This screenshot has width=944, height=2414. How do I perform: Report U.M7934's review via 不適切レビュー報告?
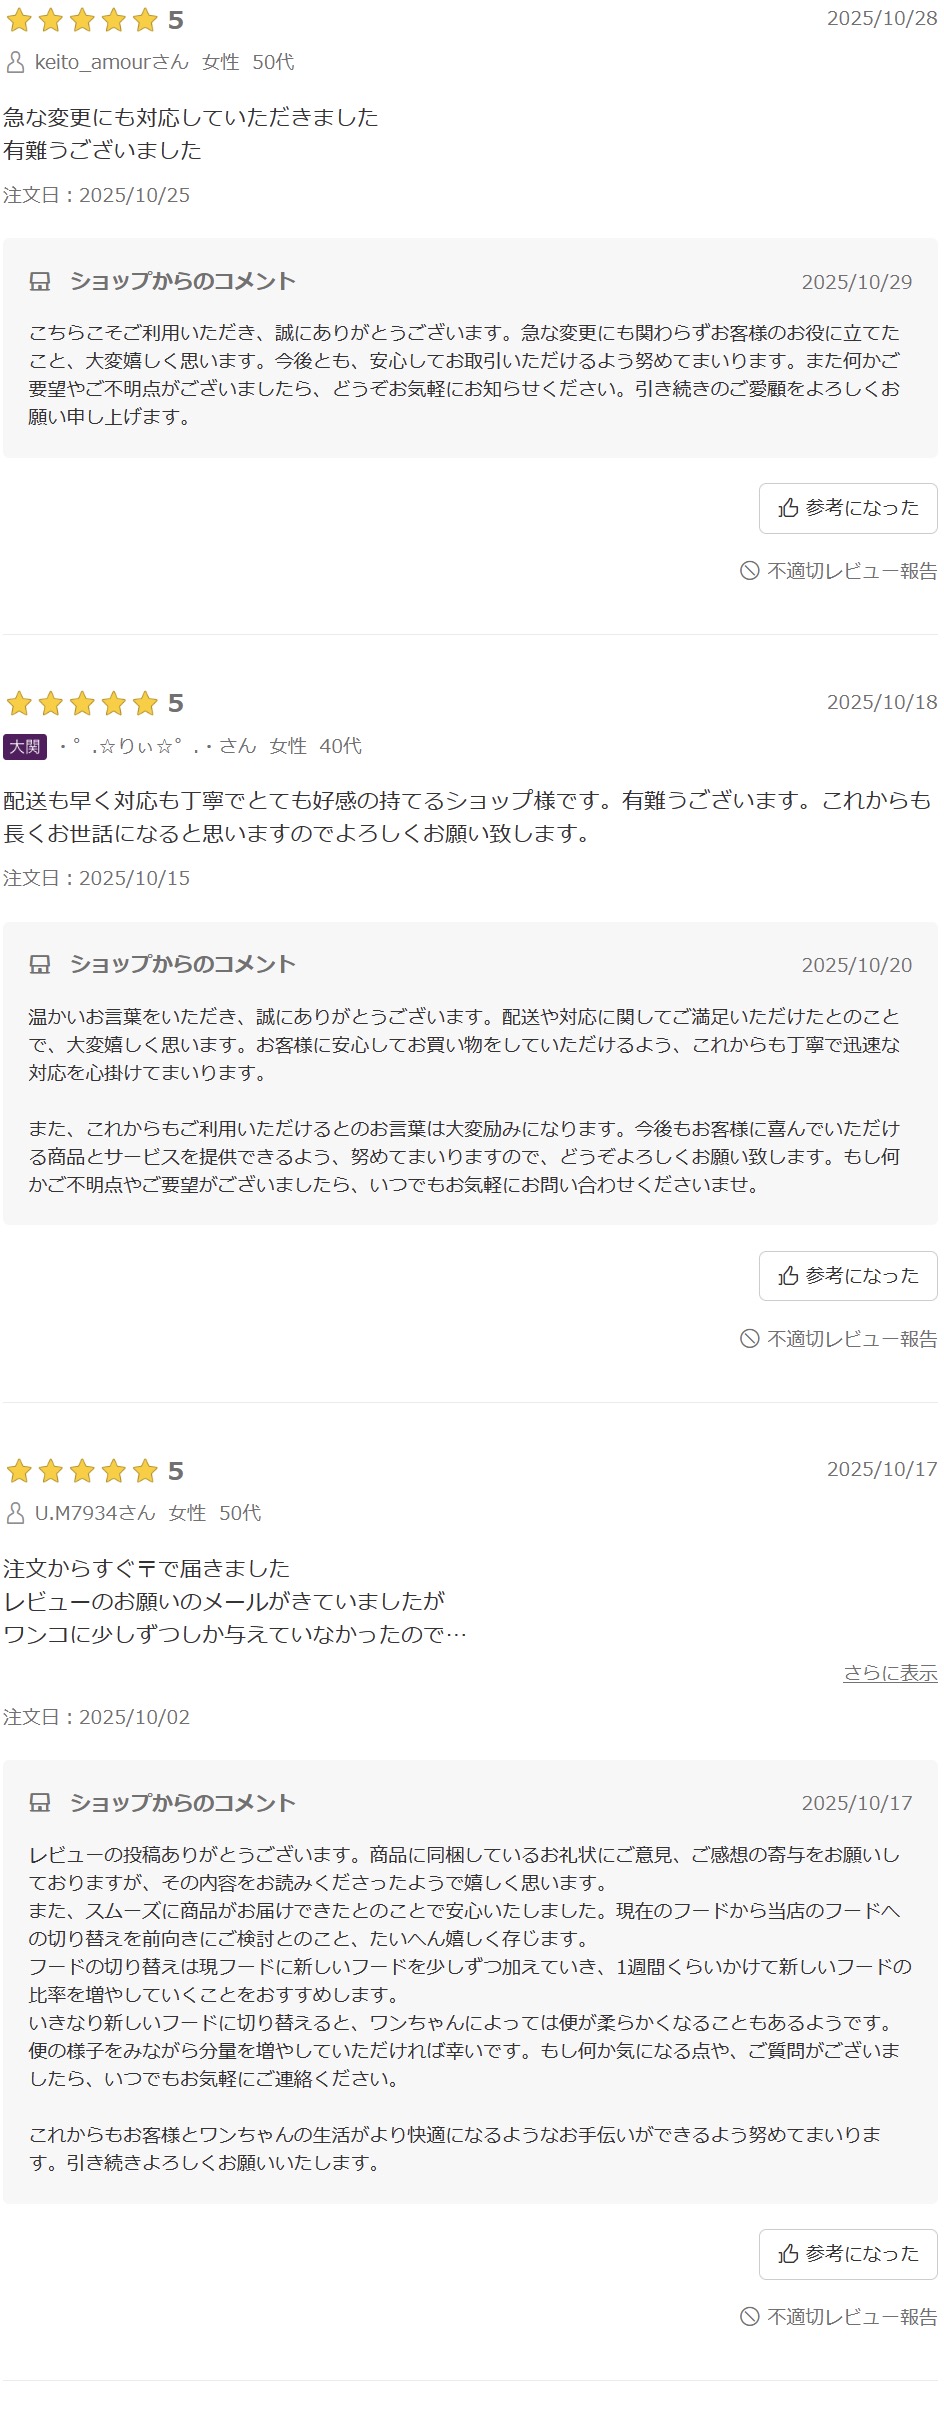[850, 2317]
